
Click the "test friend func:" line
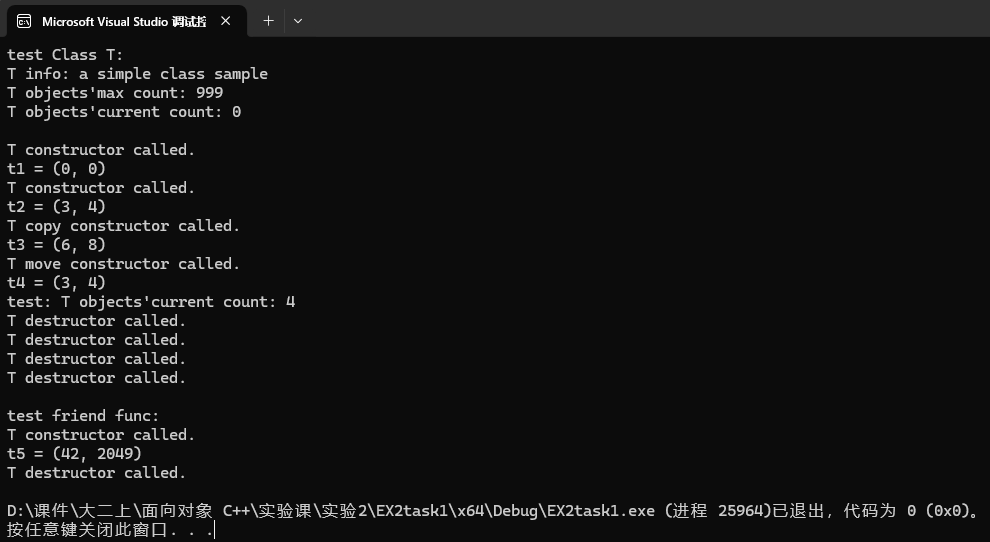83,416
